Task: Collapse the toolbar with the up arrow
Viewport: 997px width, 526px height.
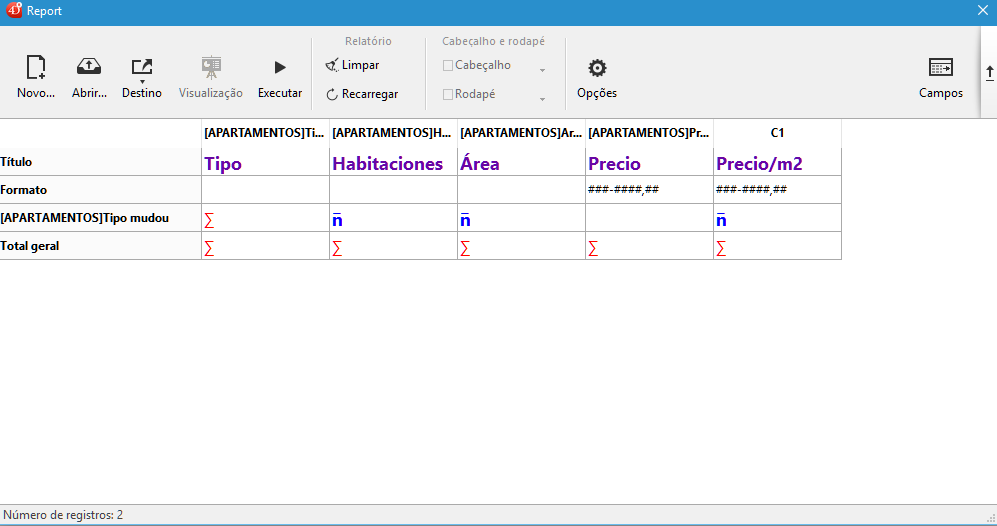Action: 989,73
